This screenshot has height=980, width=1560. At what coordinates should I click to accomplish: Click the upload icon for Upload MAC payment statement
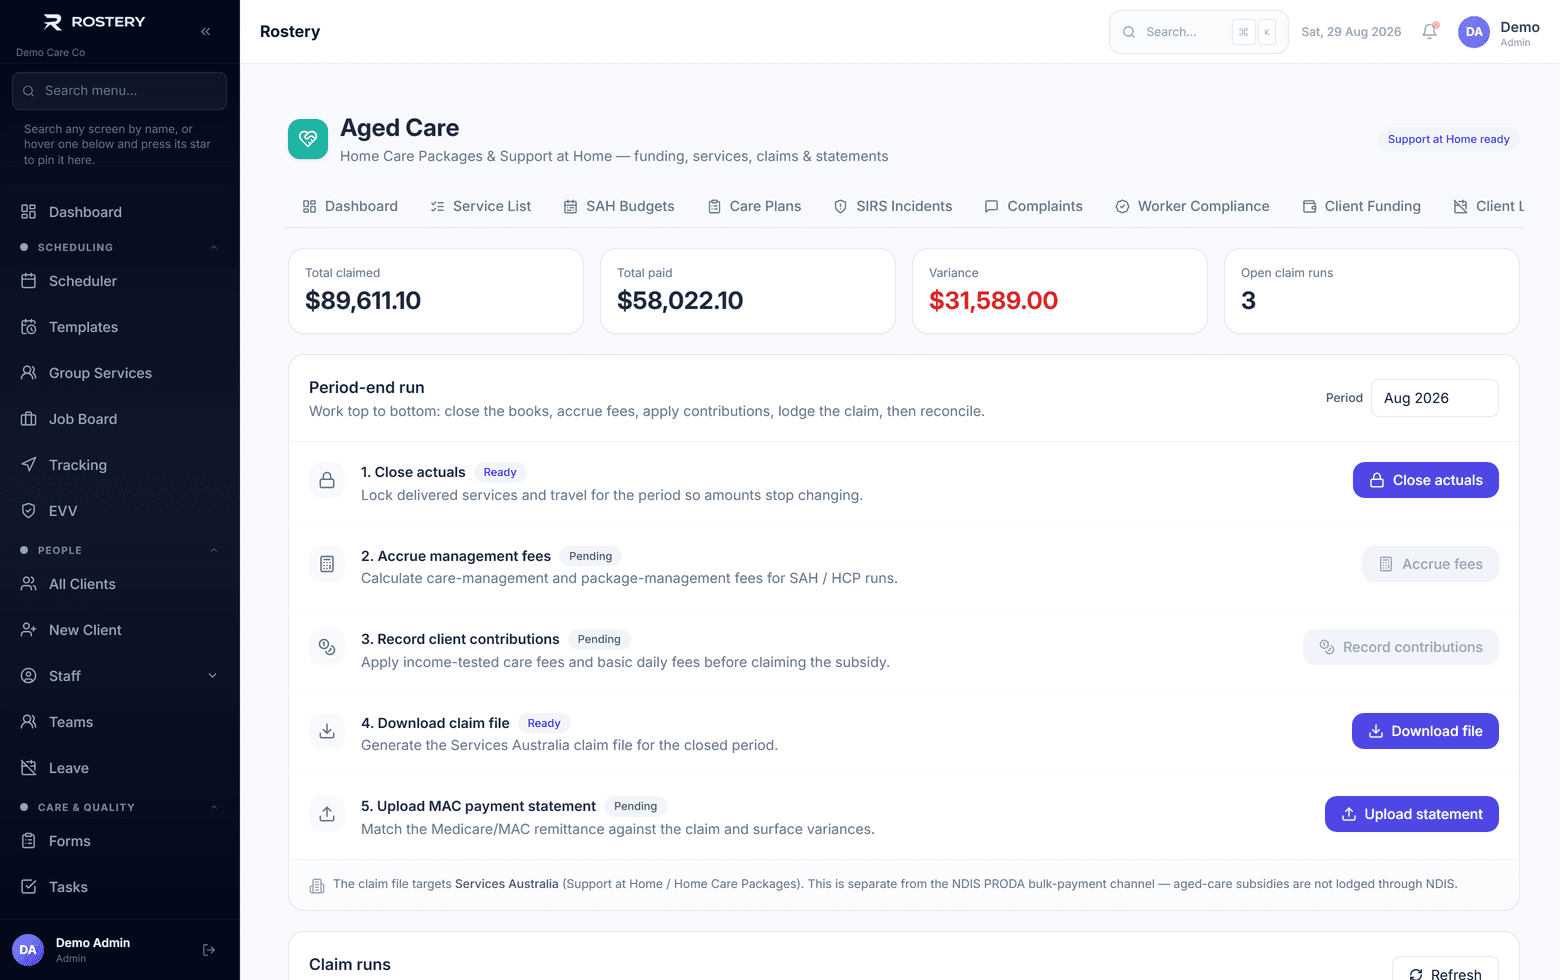(x=327, y=814)
